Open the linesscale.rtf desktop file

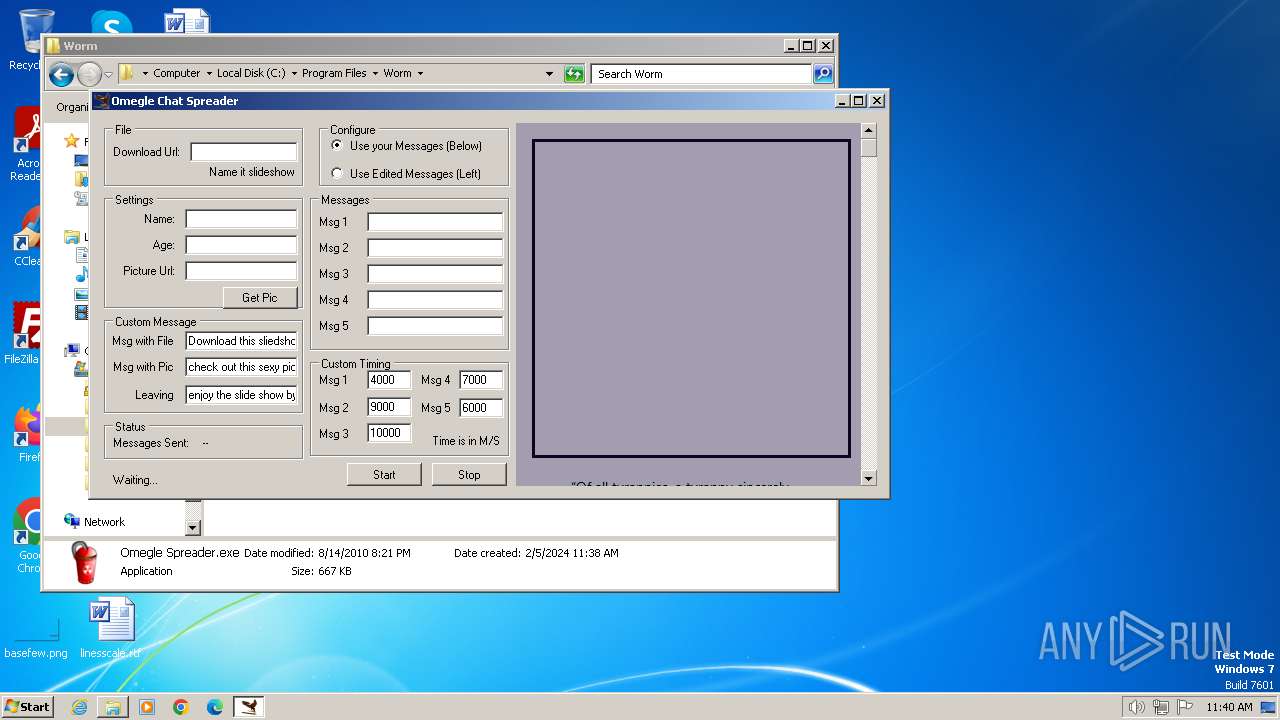(x=110, y=630)
